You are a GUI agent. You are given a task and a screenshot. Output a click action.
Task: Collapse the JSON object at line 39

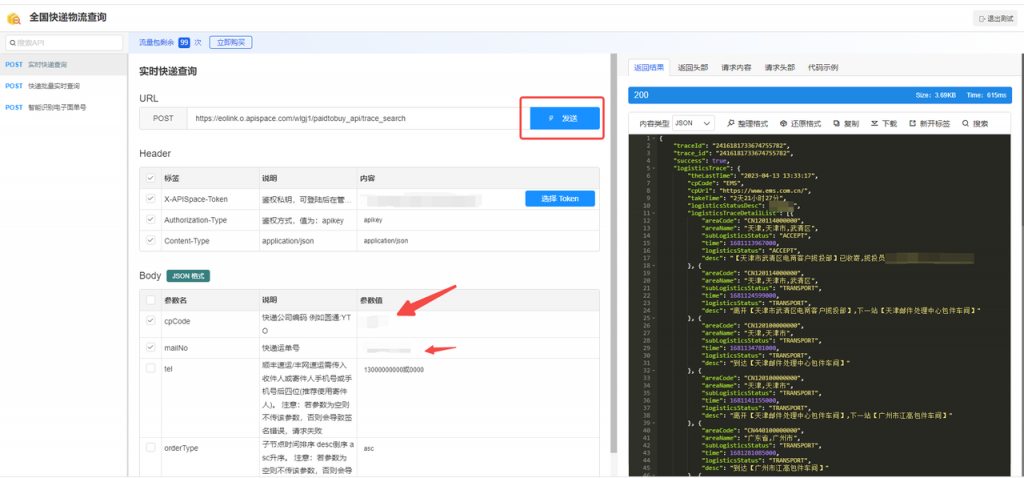(x=656, y=423)
